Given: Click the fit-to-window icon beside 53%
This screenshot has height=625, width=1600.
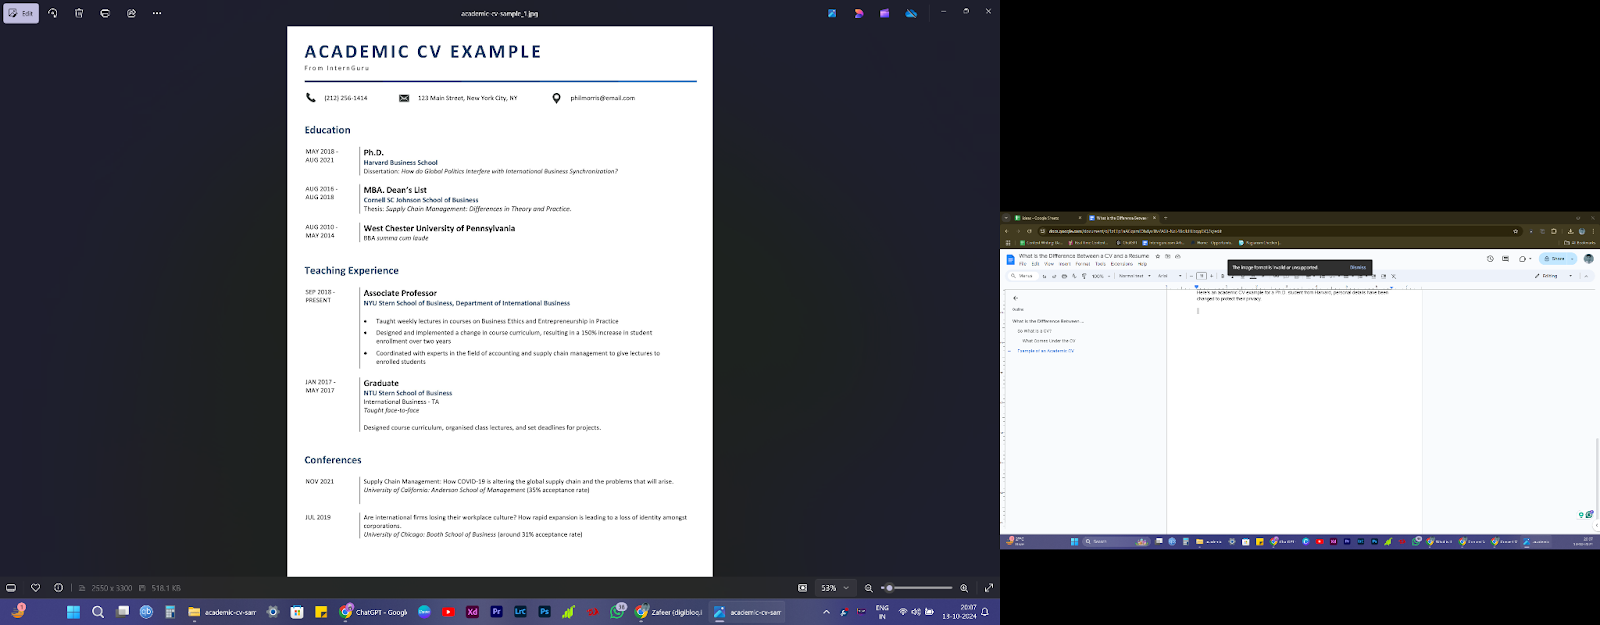Looking at the screenshot, I should click(802, 588).
